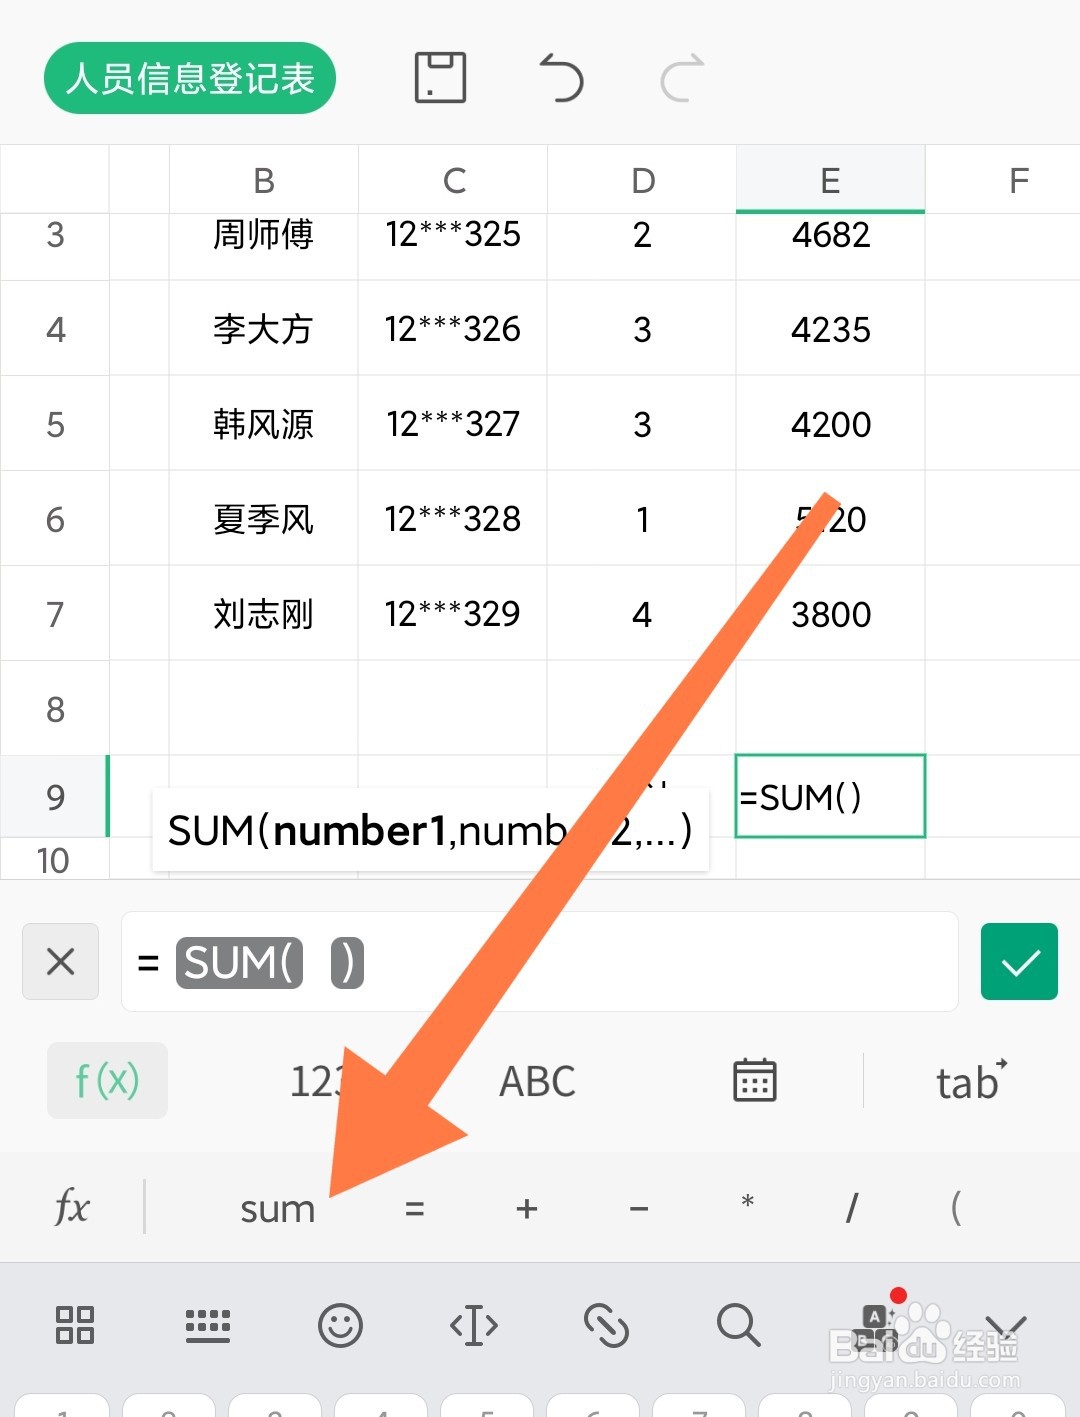Open the emoji keyboard icon
The image size is (1080, 1417).
[340, 1327]
